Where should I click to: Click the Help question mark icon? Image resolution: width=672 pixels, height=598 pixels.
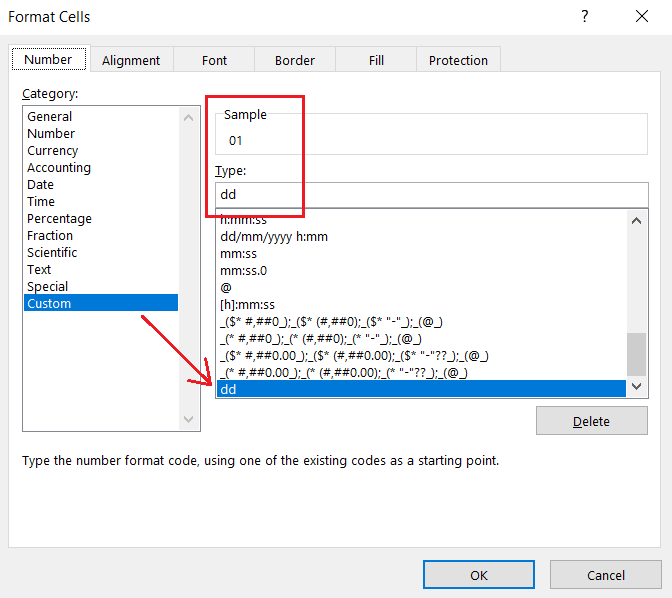[585, 16]
